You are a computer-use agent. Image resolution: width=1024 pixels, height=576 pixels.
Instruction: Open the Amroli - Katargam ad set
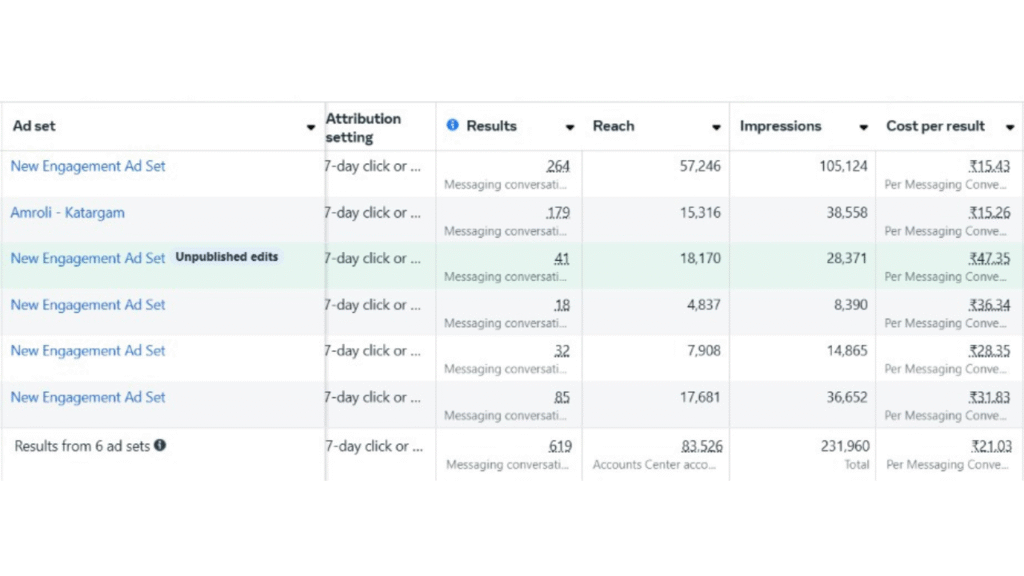click(67, 213)
